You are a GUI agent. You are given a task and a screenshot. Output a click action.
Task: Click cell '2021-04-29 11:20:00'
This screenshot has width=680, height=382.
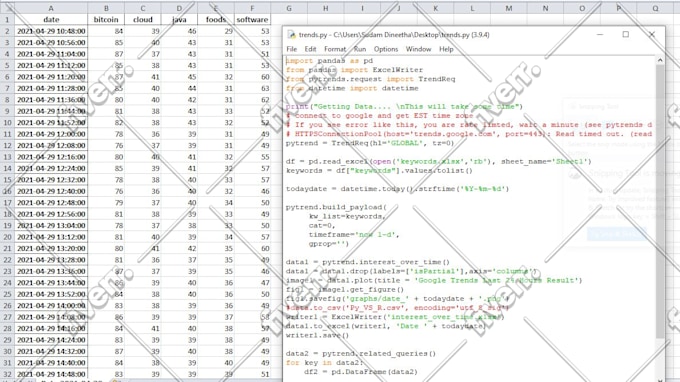51,77
